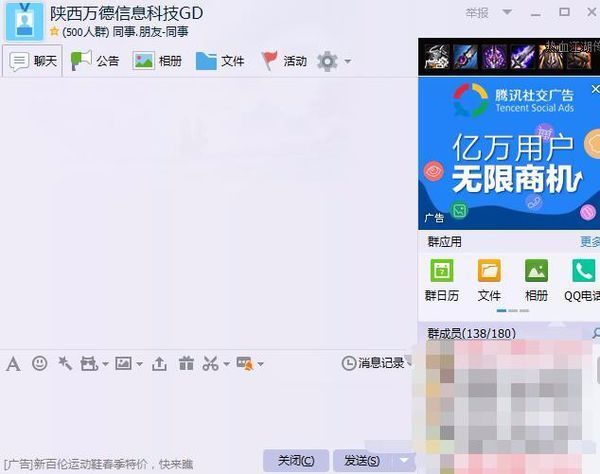Screen dimensions: 600x474
Task: Click the 亿万用户 无限商机 ad banner
Action: (509, 153)
